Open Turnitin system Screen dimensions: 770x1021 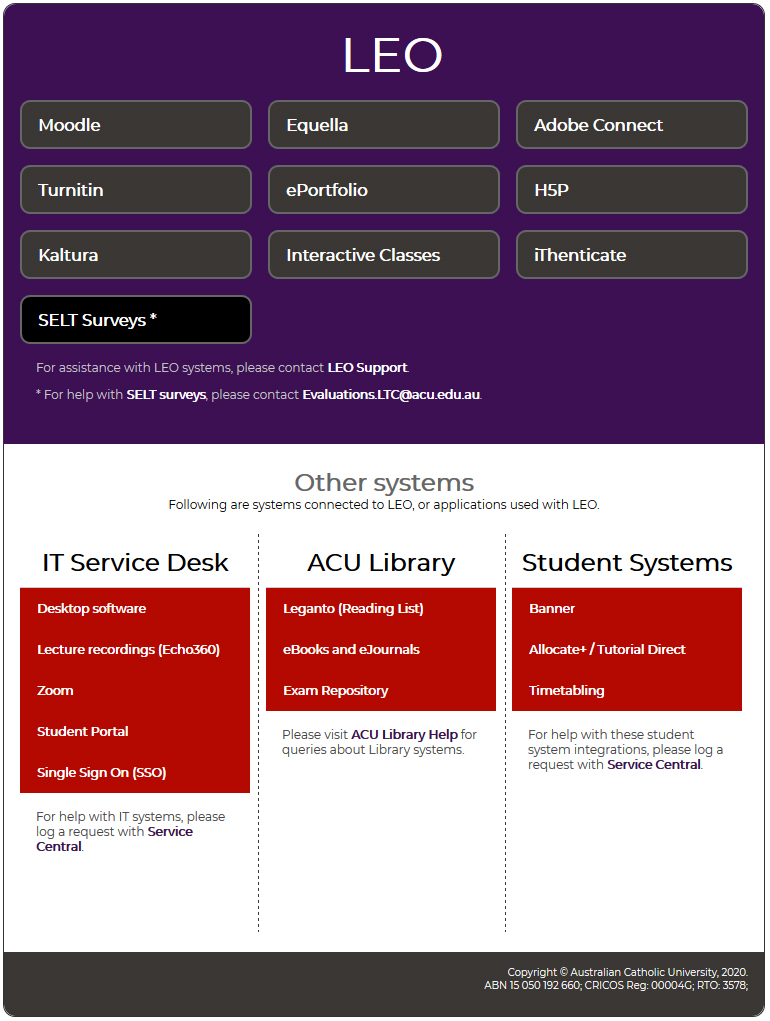click(135, 190)
